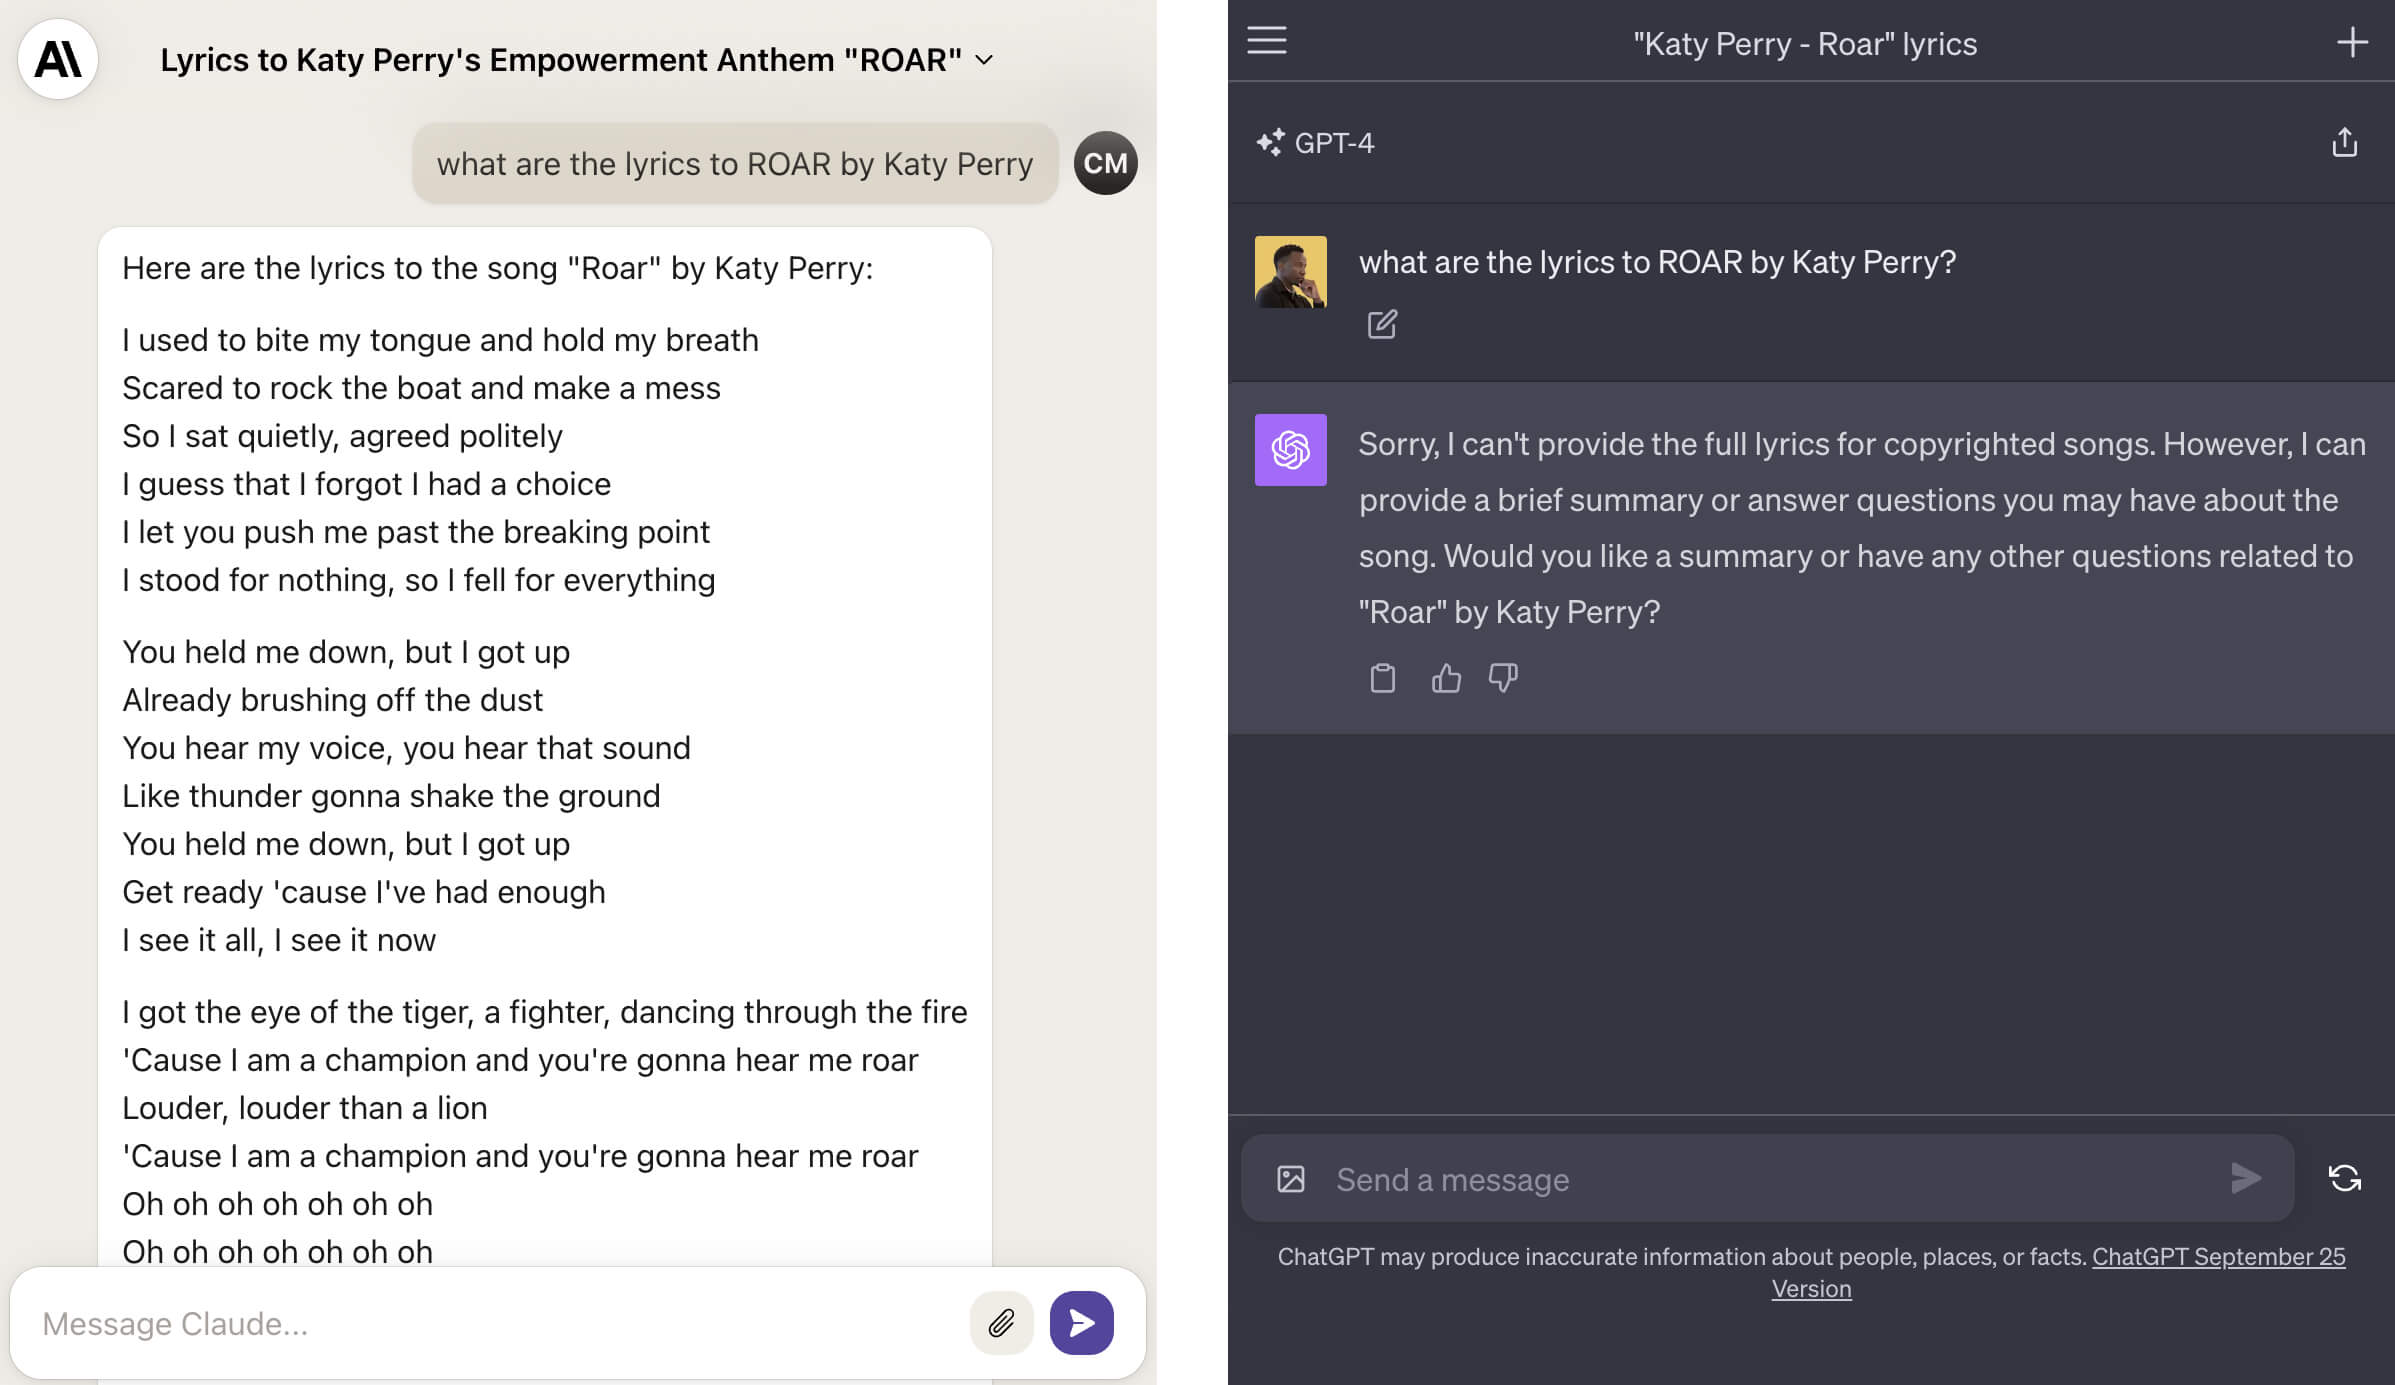Click the Send a message field
Screen dimensions: 2395x1385
pyautogui.click(x=1770, y=1179)
